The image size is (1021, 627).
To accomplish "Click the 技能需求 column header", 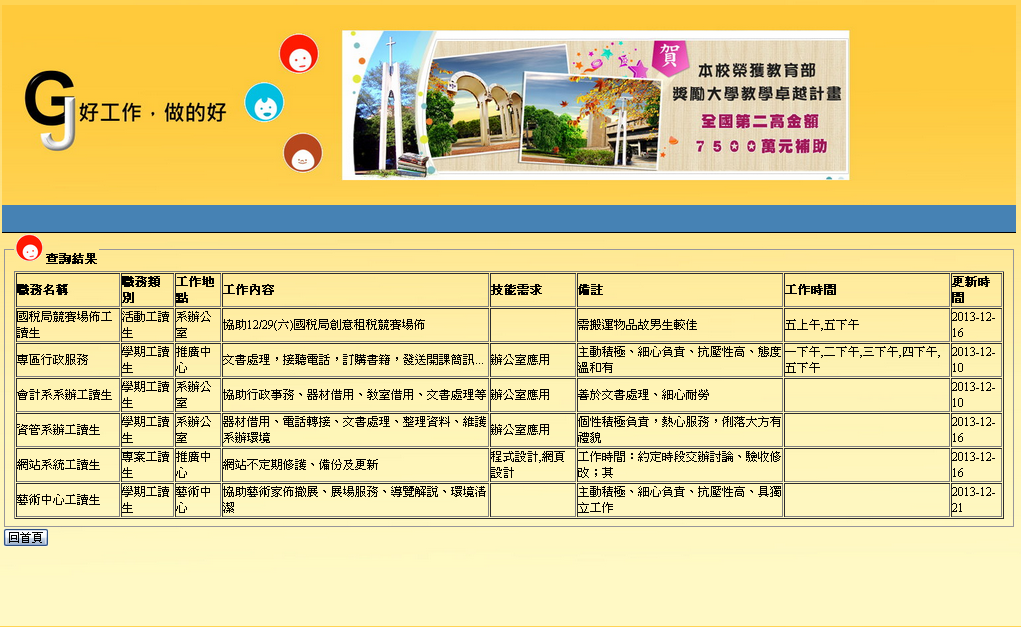I will (516, 290).
